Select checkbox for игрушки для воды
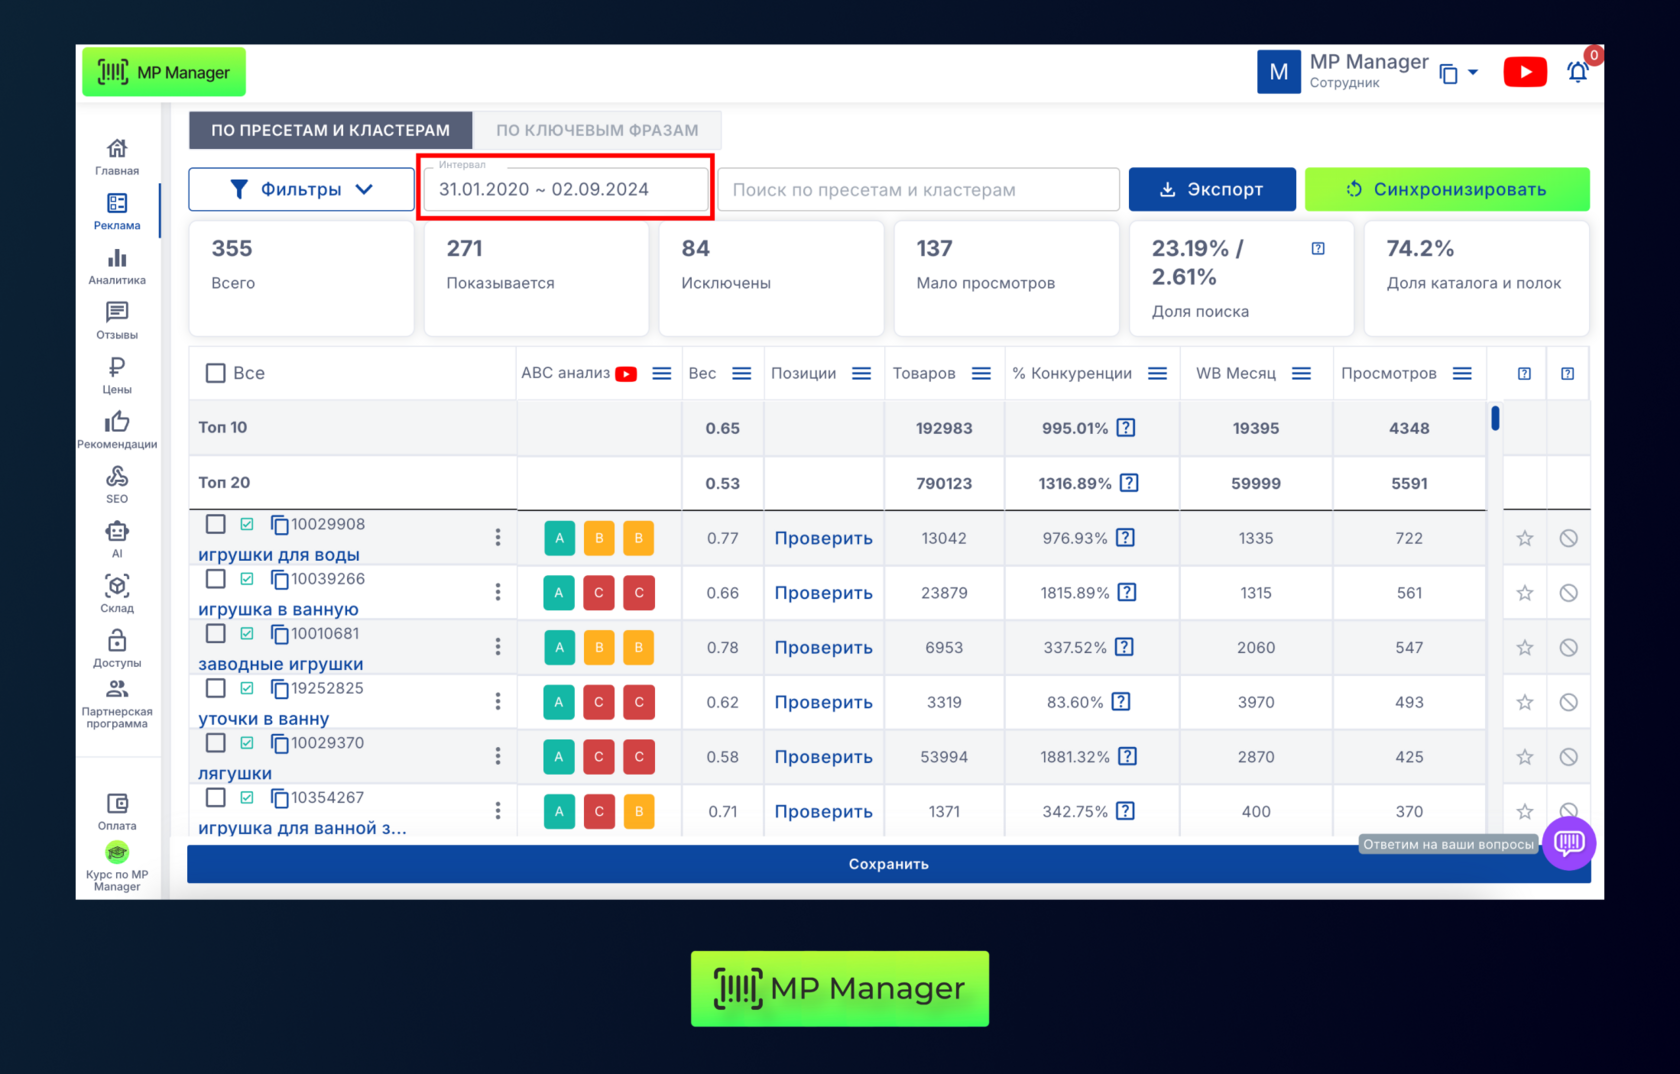The image size is (1680, 1074). 216,524
